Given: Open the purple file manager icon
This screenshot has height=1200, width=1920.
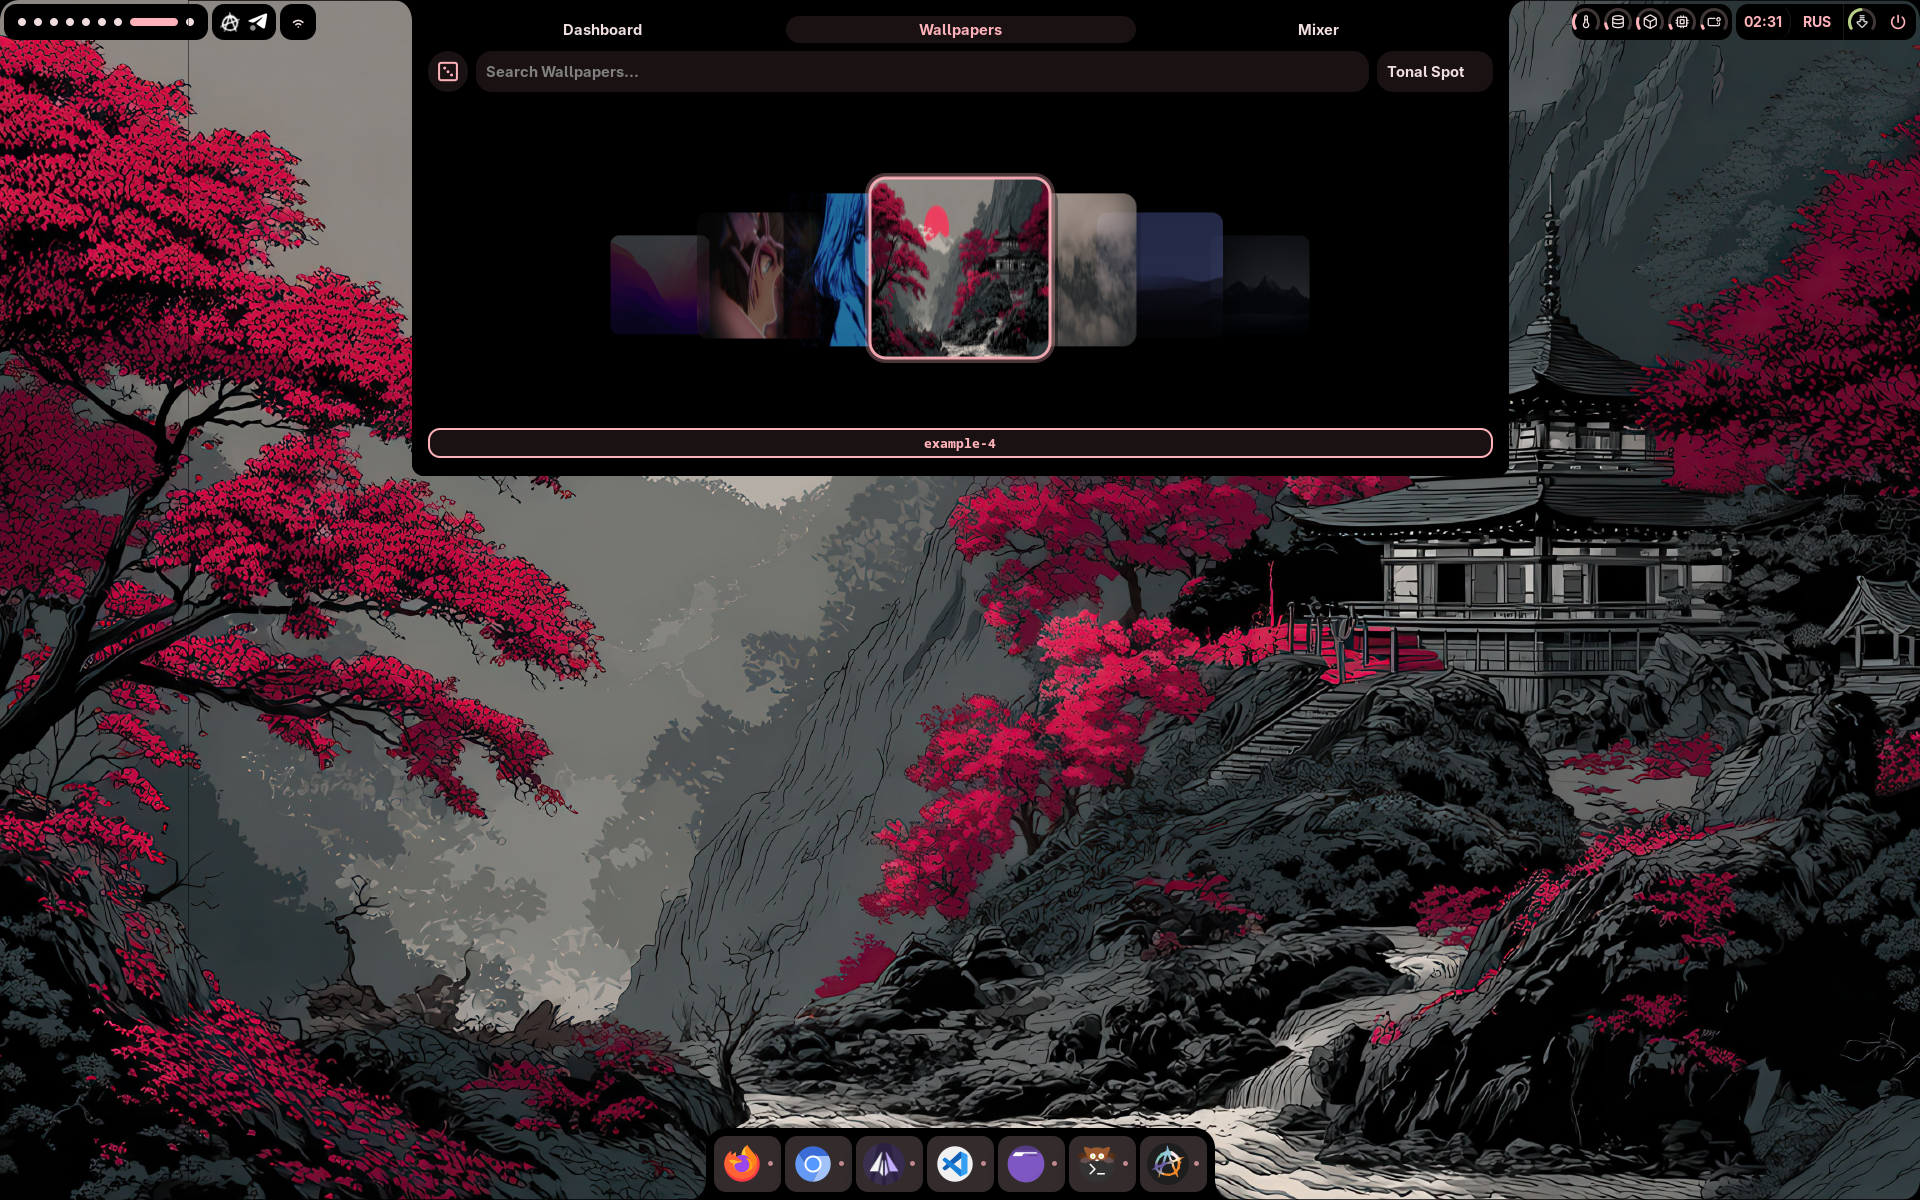Looking at the screenshot, I should coord(1025,1163).
